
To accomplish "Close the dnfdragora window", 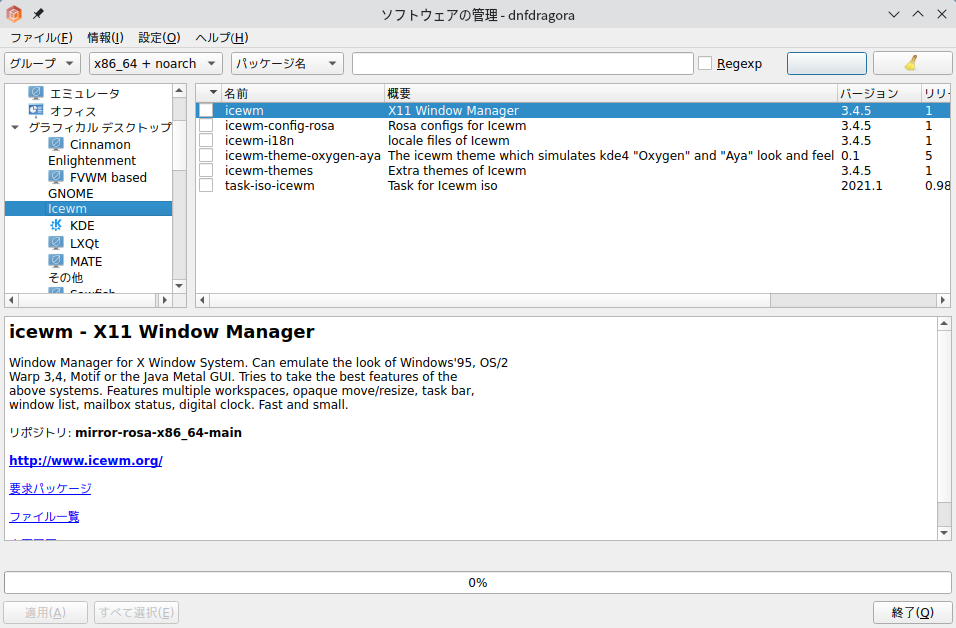I will pos(941,14).
